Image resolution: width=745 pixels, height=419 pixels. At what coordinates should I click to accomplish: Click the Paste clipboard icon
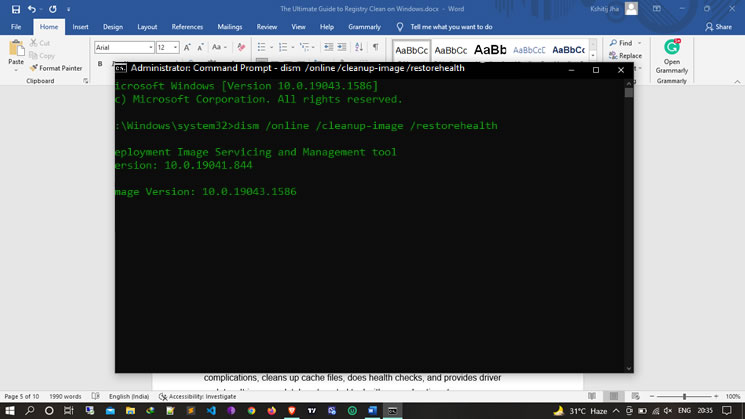(x=16, y=48)
